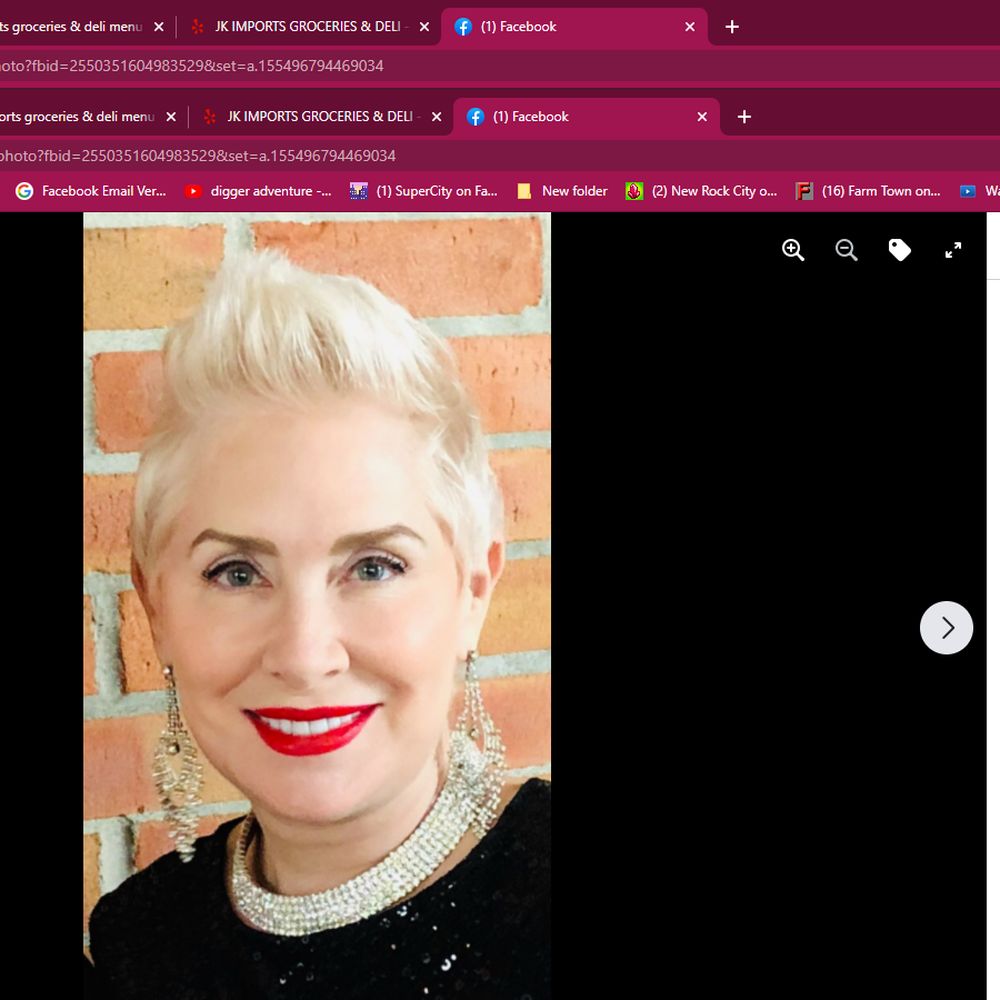Open the Farm Town bookmark
1000x1000 pixels.
pyautogui.click(x=868, y=191)
